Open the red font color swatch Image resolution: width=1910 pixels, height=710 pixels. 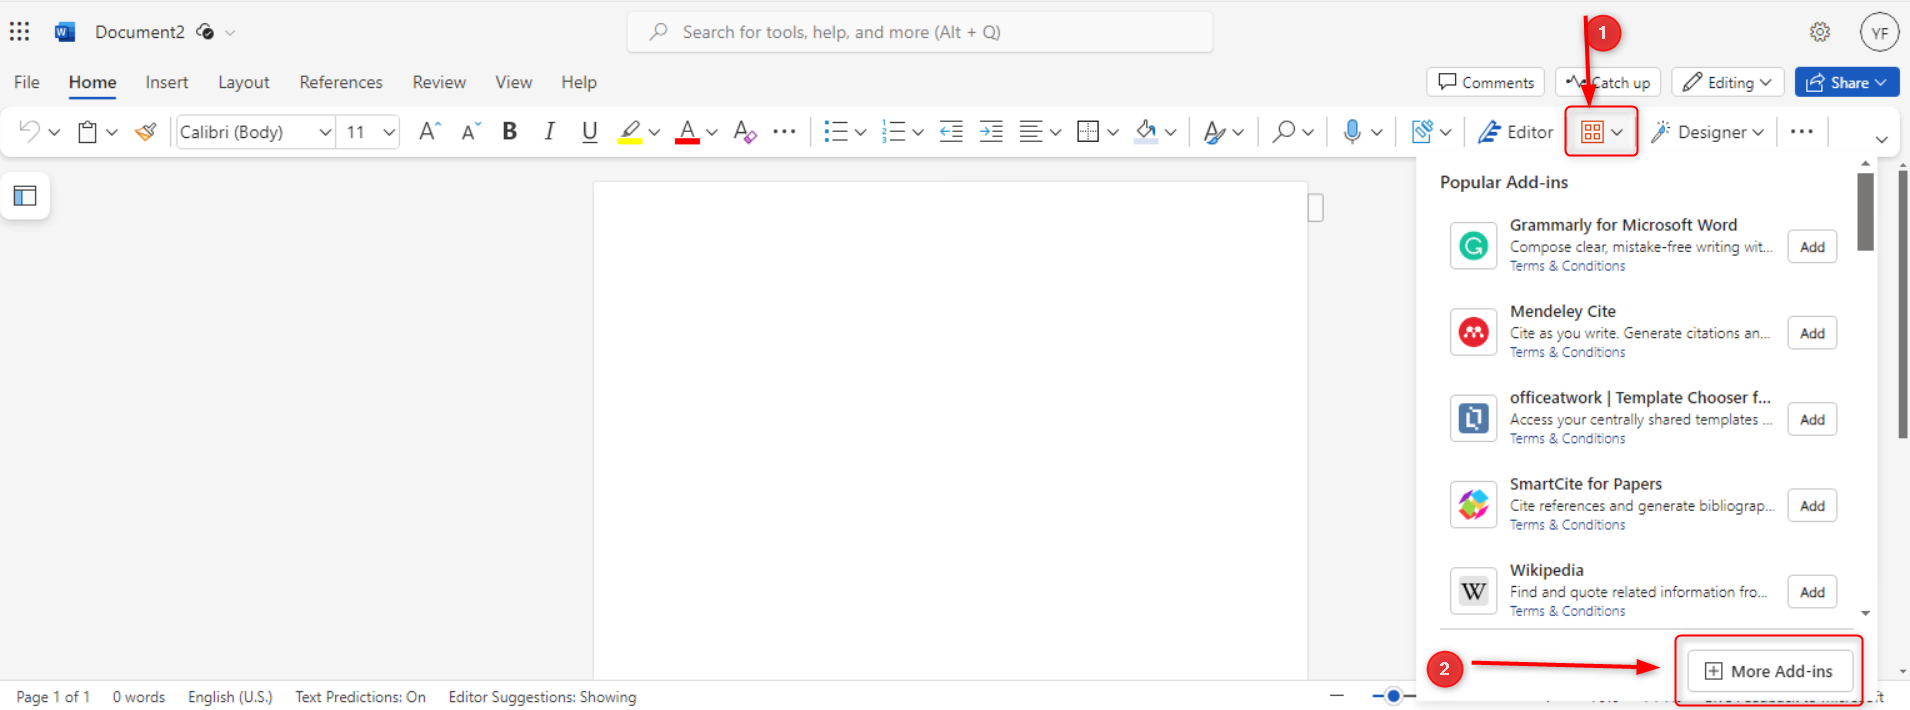pyautogui.click(x=687, y=132)
